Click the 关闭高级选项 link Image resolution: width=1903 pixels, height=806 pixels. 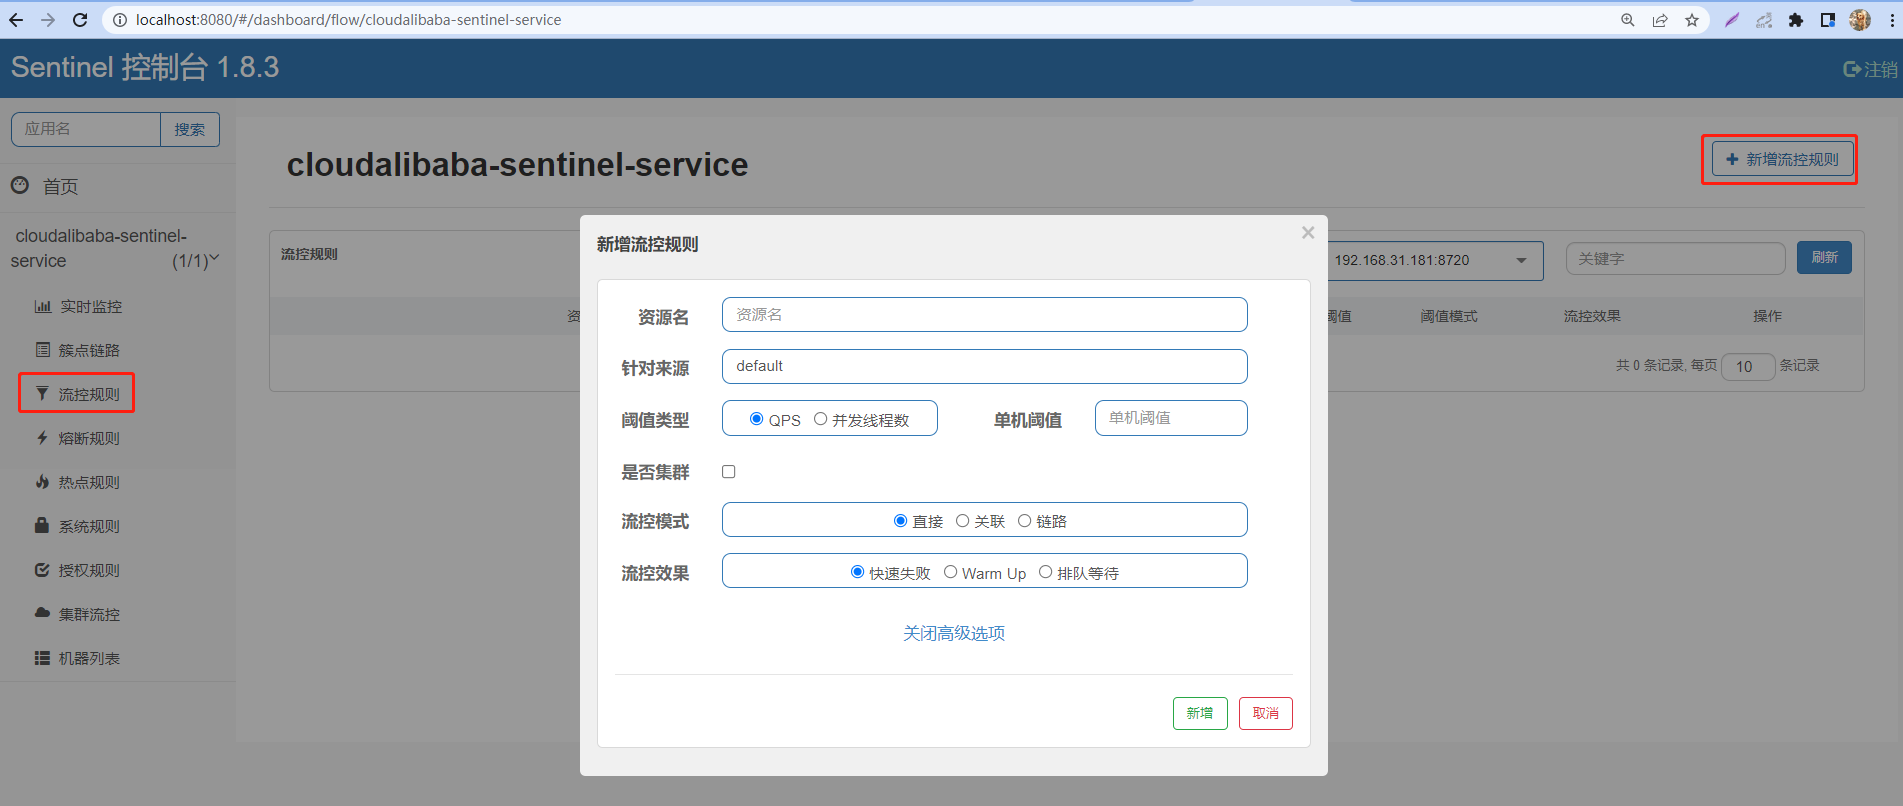(x=954, y=633)
